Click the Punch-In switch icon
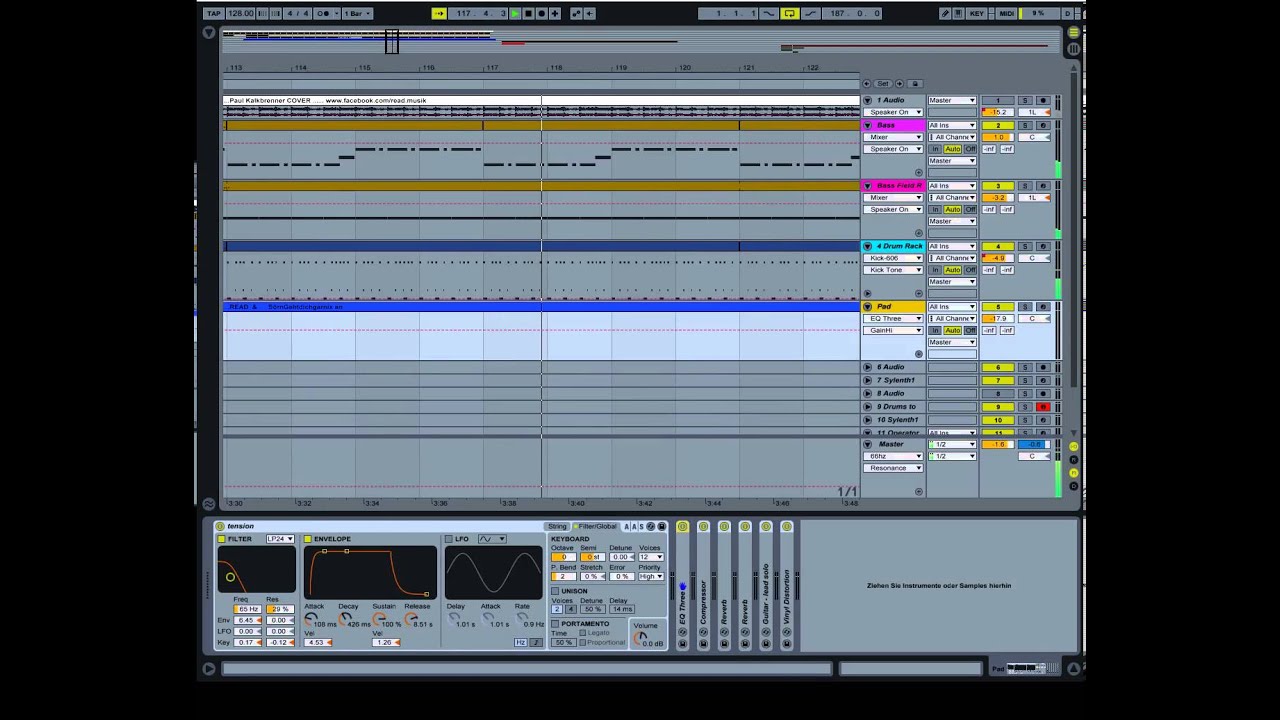This screenshot has height=720, width=1280. tap(769, 13)
